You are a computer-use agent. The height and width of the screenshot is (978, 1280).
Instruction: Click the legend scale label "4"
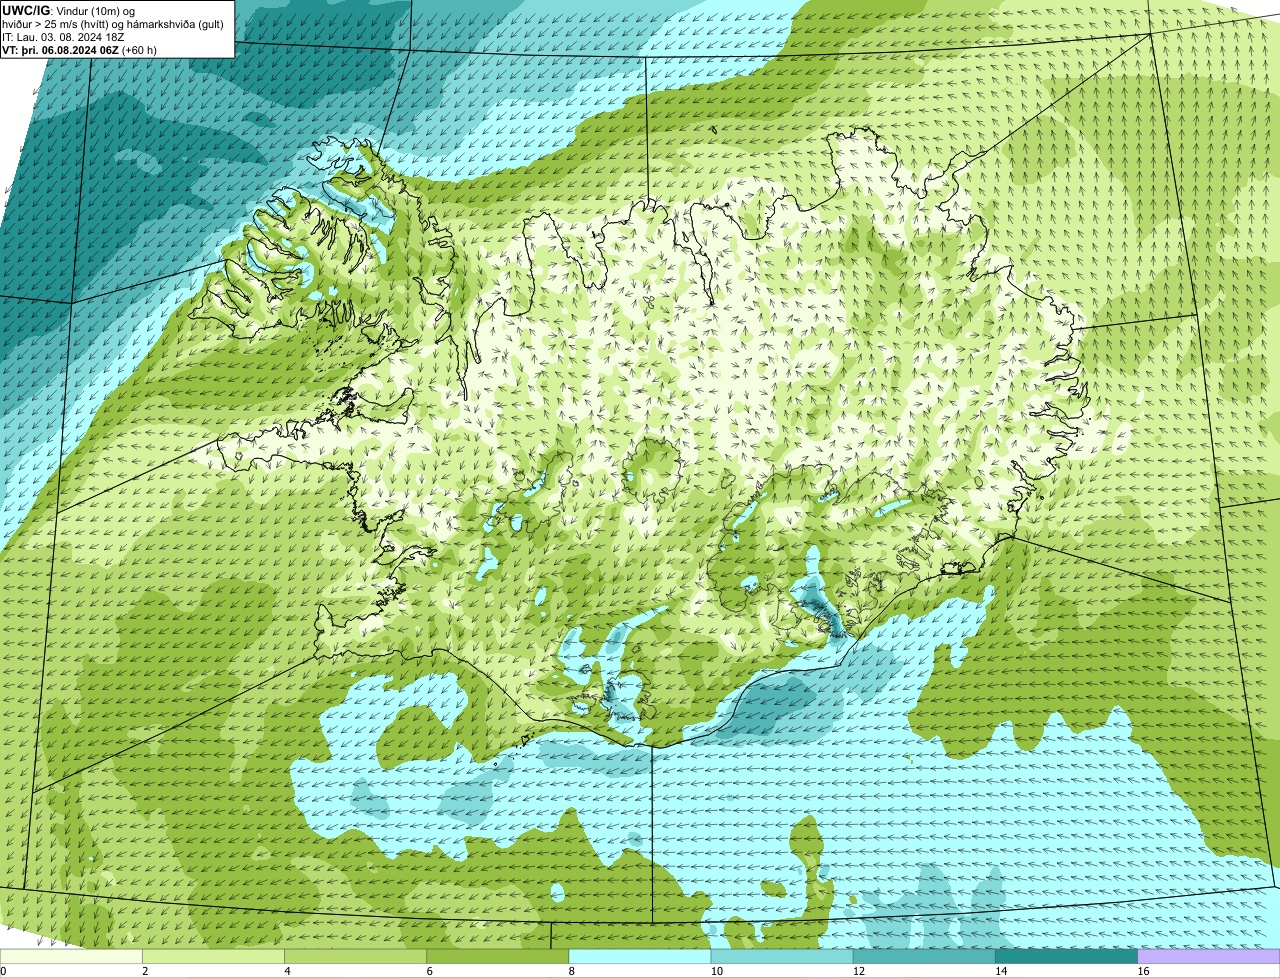point(287,971)
